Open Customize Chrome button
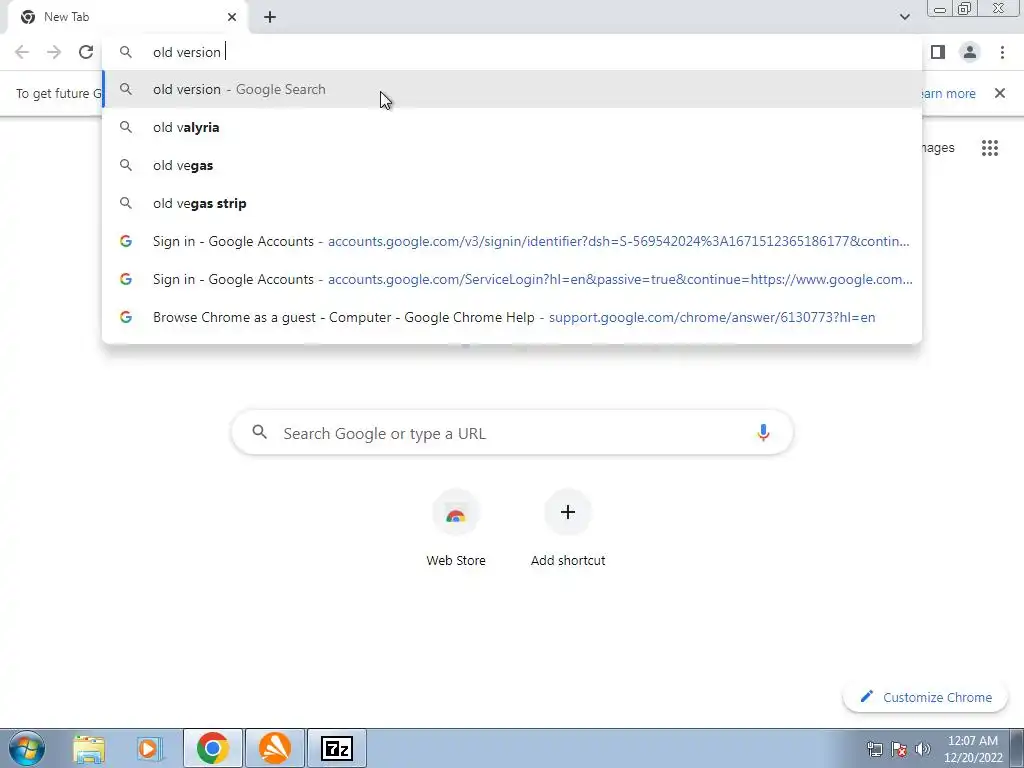The width and height of the screenshot is (1024, 768). pos(927,697)
